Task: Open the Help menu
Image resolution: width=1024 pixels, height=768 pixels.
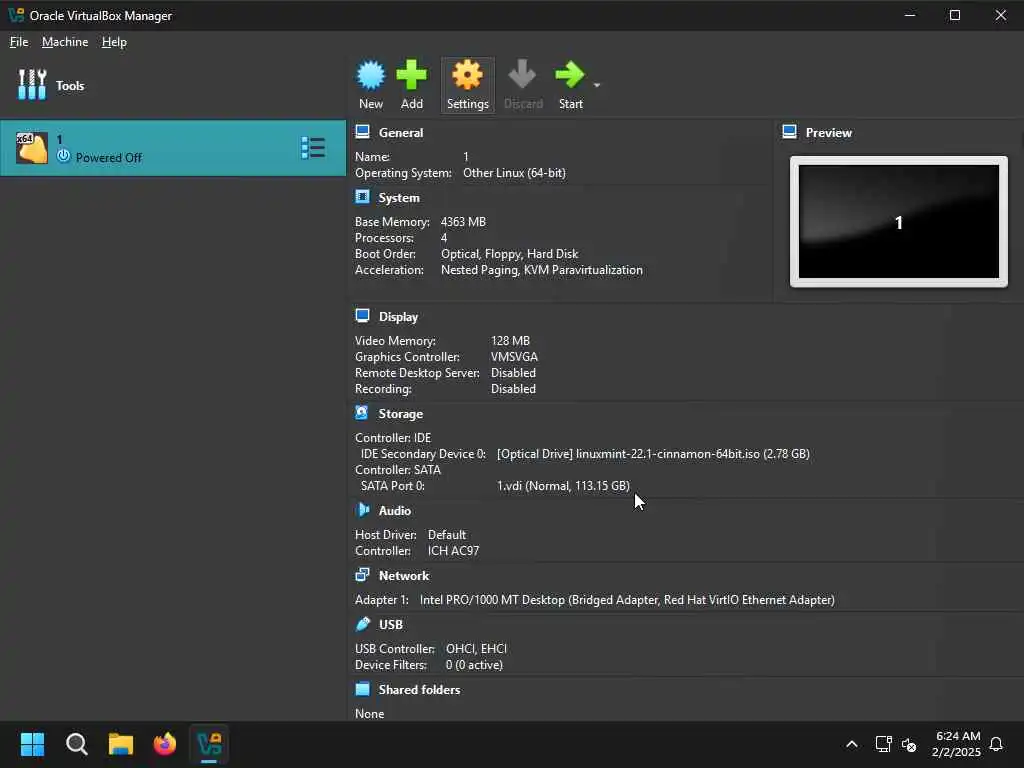Action: (114, 42)
